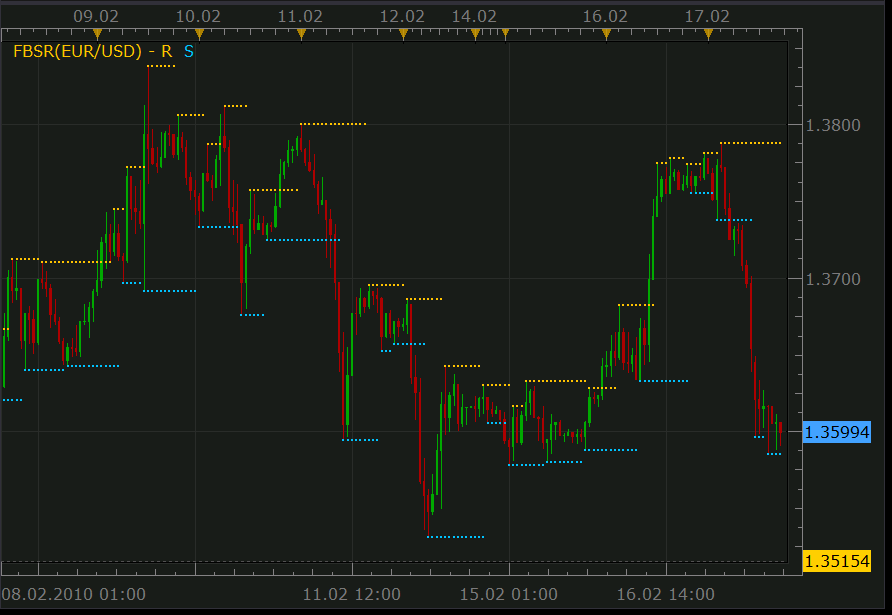Click the blue S support legend letter

pos(189,52)
